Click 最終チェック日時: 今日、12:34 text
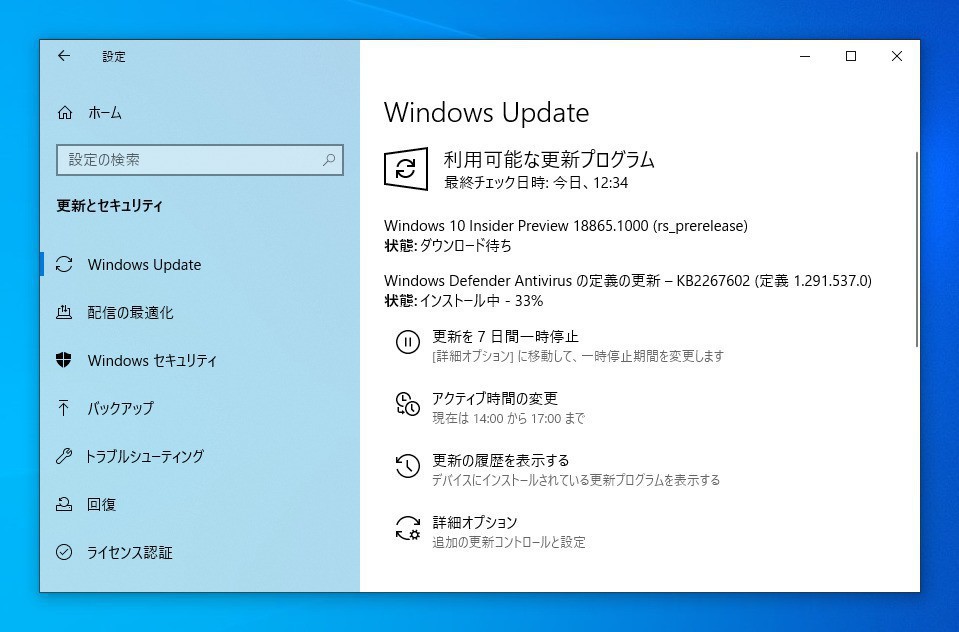Viewport: 959px width, 632px height. (536, 182)
